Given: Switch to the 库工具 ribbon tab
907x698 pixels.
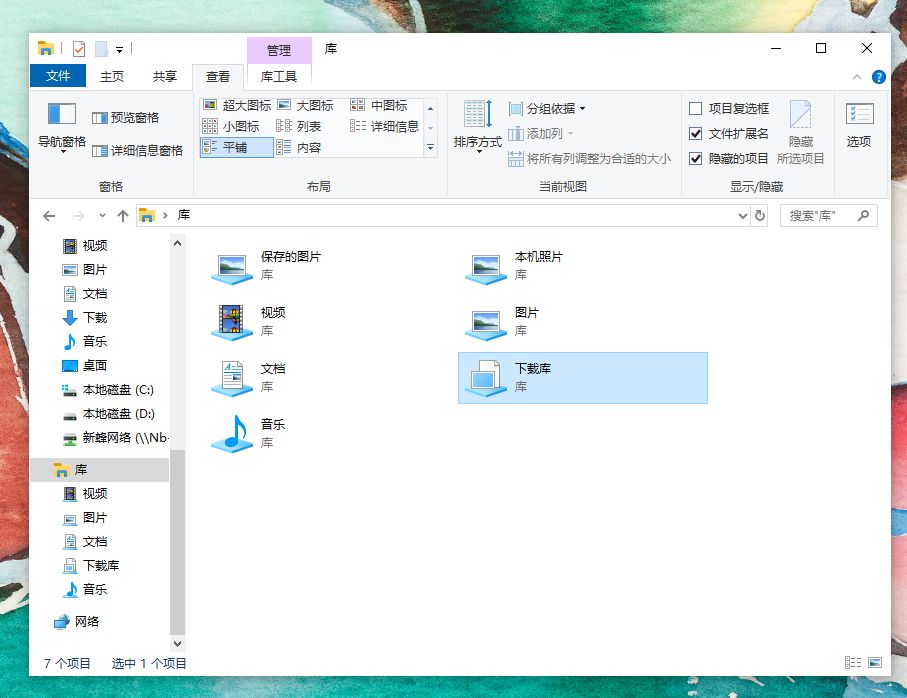Looking at the screenshot, I should click(x=279, y=76).
